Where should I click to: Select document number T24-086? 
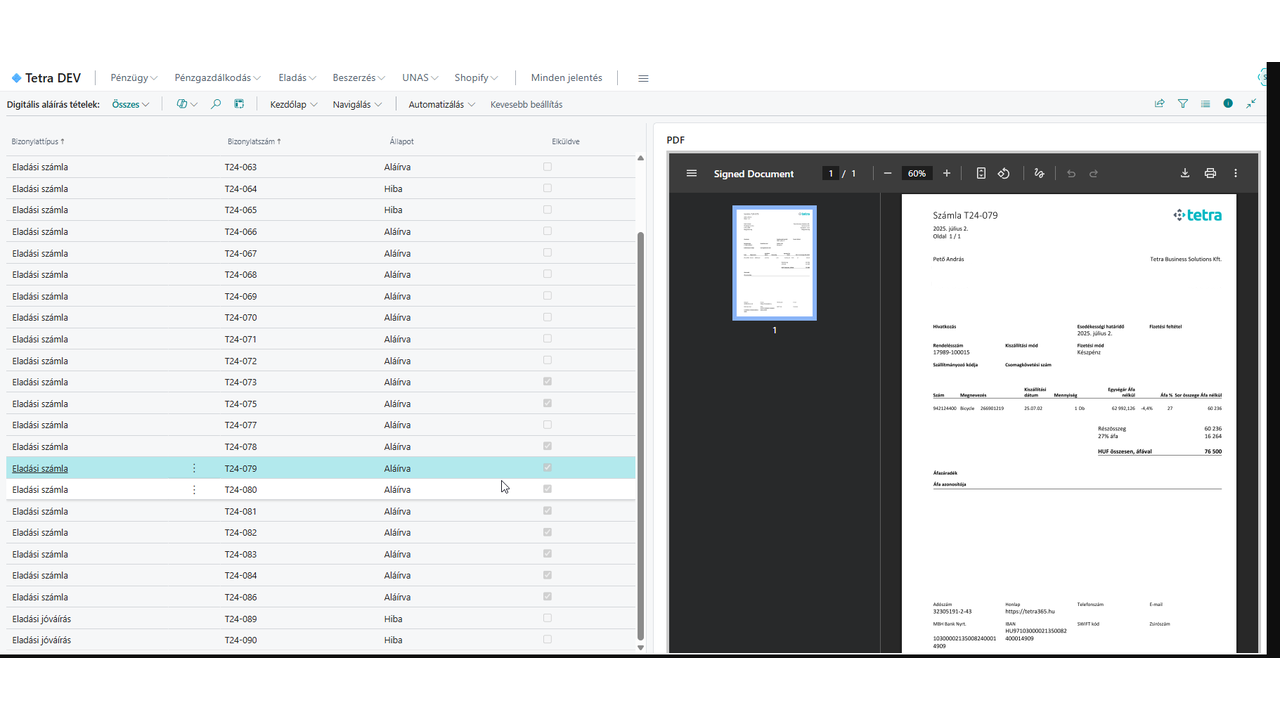click(241, 597)
